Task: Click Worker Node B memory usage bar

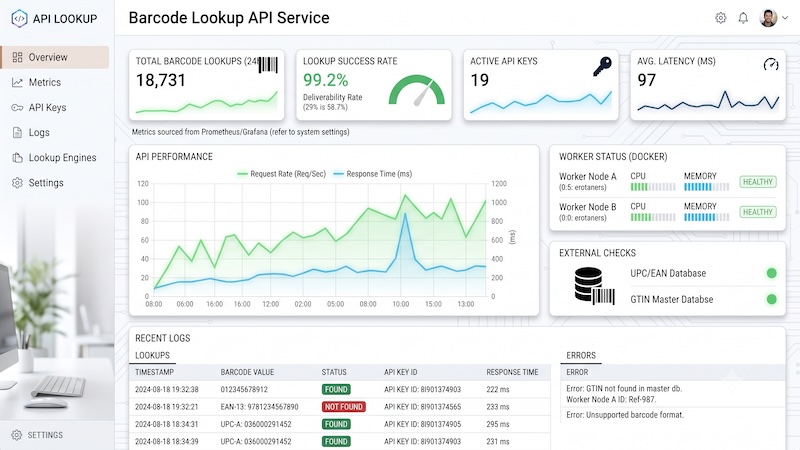Action: [707, 217]
